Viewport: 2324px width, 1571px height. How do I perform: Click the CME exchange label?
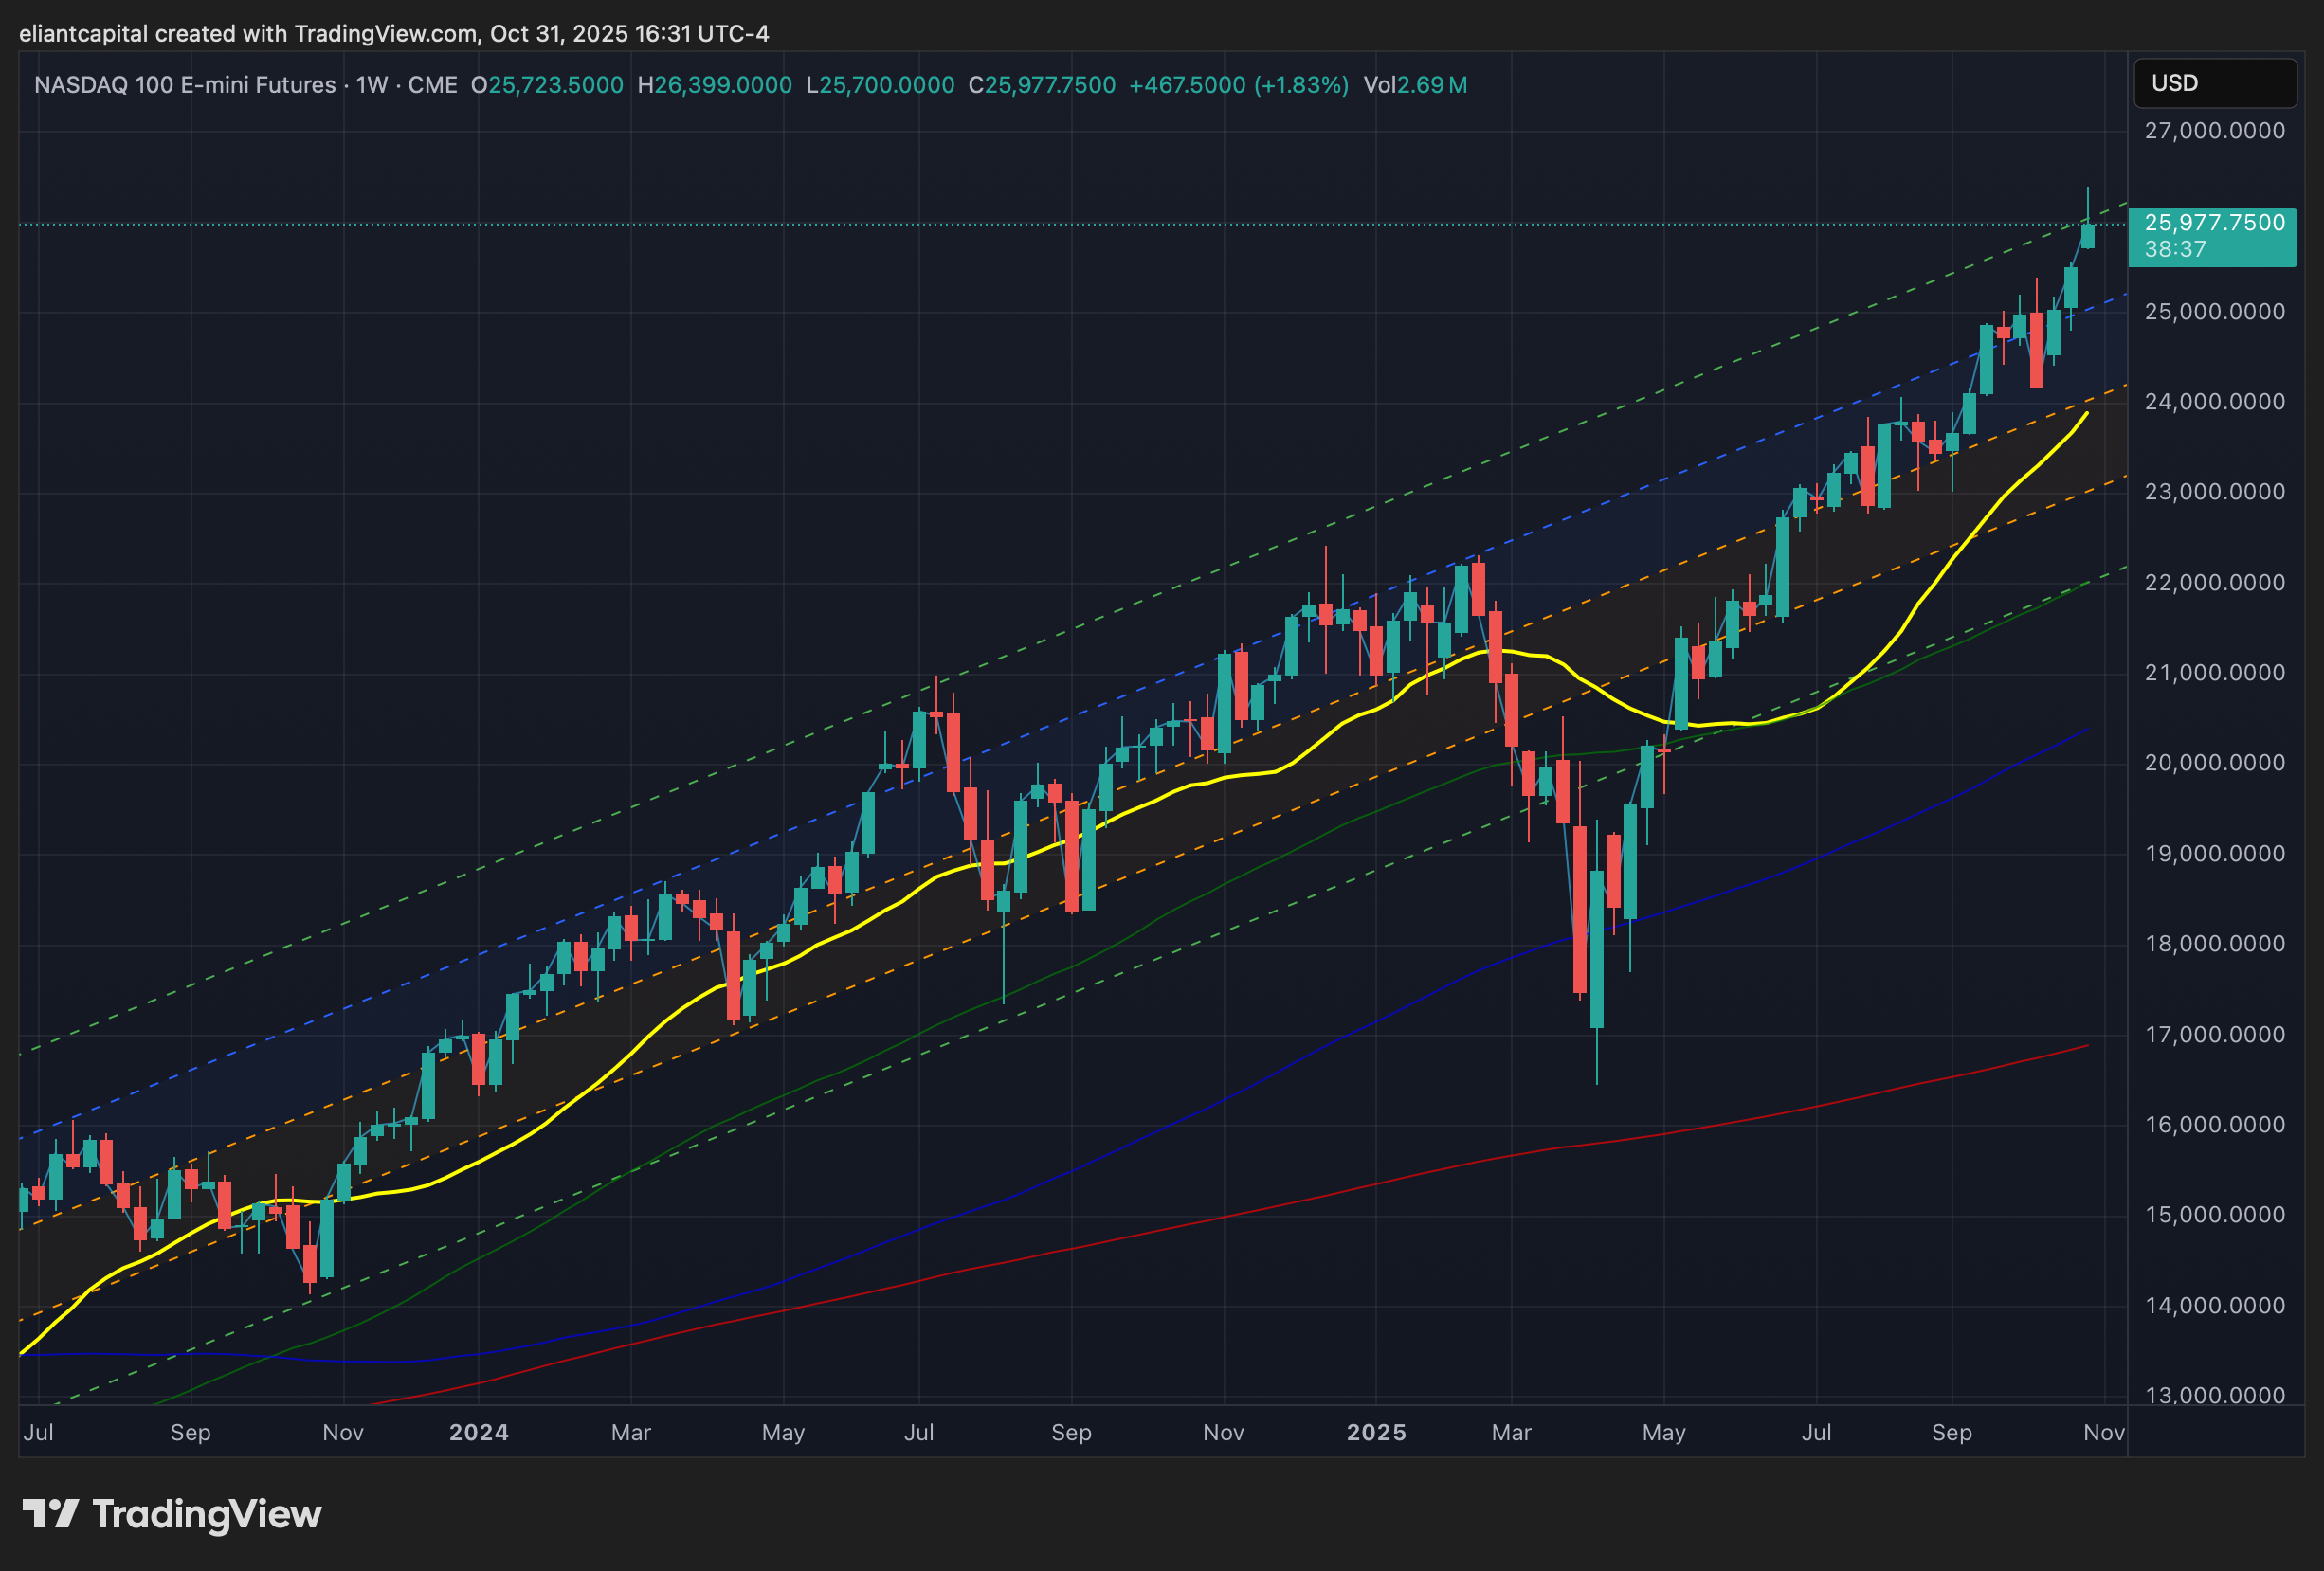click(433, 85)
